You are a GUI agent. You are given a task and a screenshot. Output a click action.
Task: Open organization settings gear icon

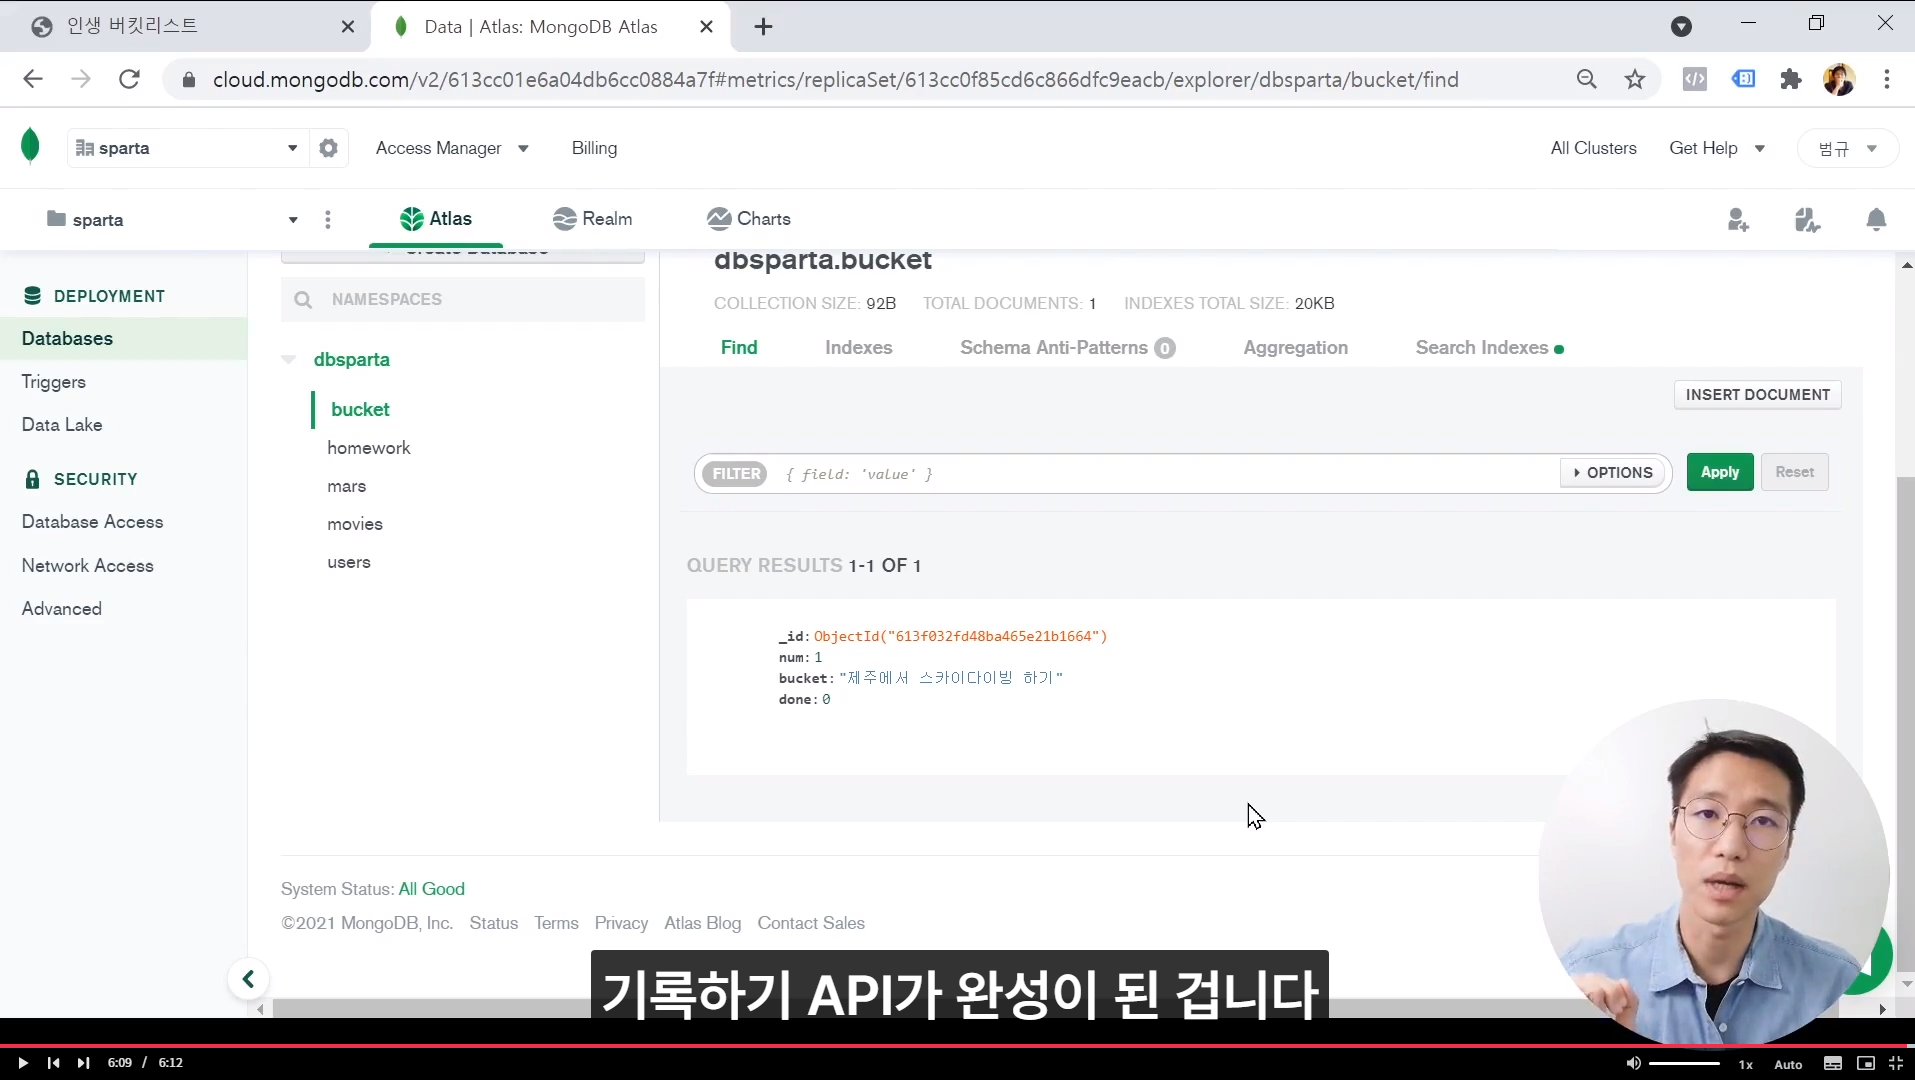click(x=328, y=148)
